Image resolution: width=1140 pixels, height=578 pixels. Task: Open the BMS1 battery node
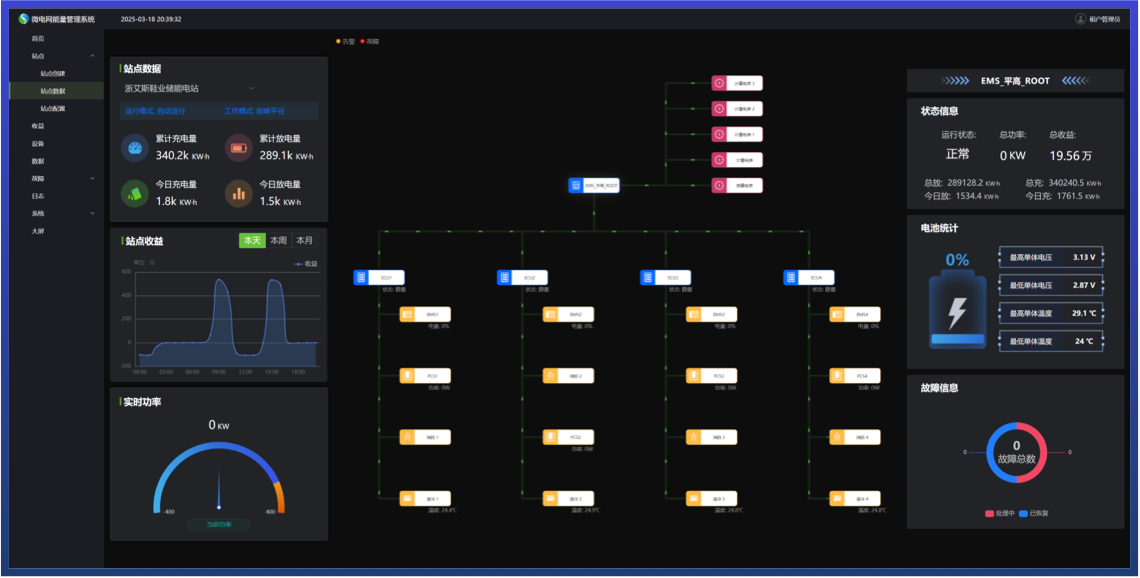(425, 314)
